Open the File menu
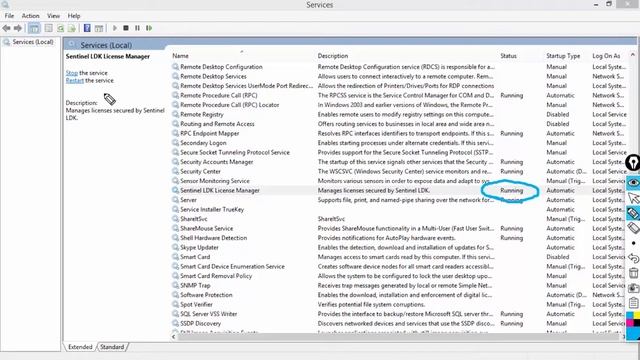Viewport: 640px width, 360px height. pos(9,16)
